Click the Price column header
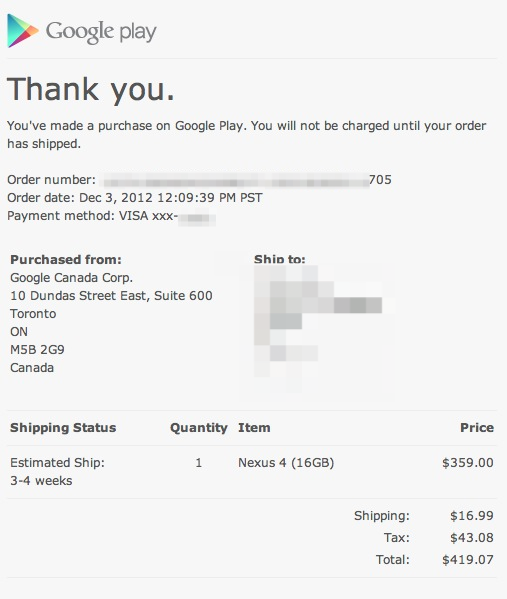Viewport: 507px width, 599px height. click(x=477, y=427)
